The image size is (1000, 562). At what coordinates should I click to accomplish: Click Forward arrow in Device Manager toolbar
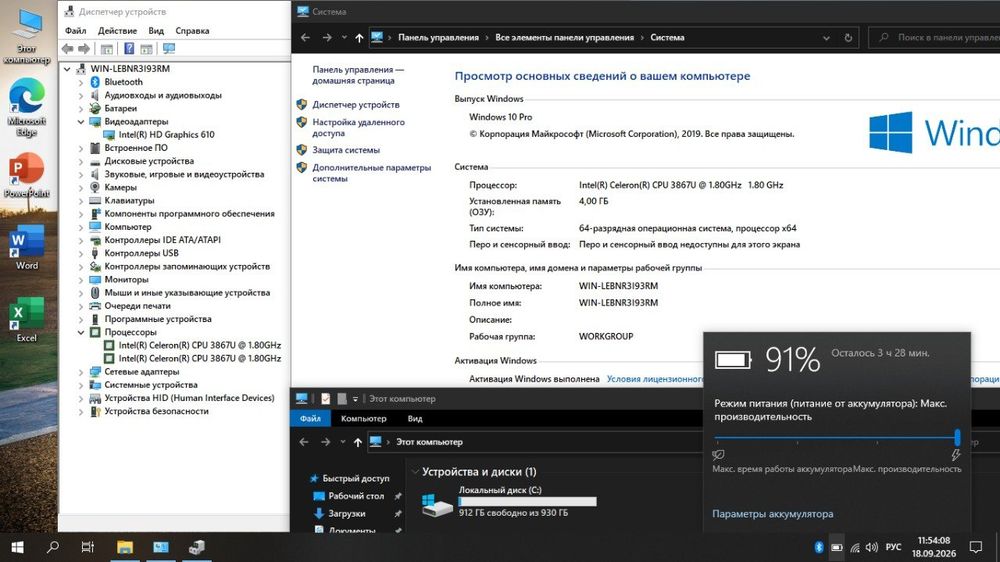(x=84, y=48)
